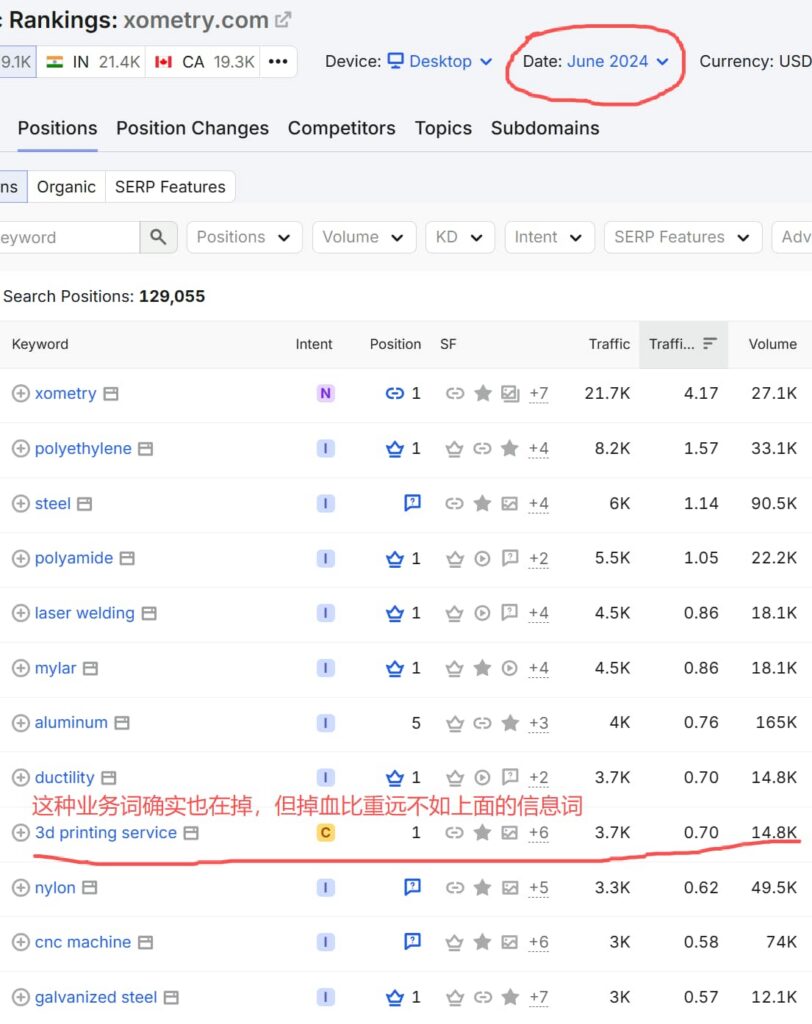
Task: Sort by the Traffic column header
Action: pos(609,344)
